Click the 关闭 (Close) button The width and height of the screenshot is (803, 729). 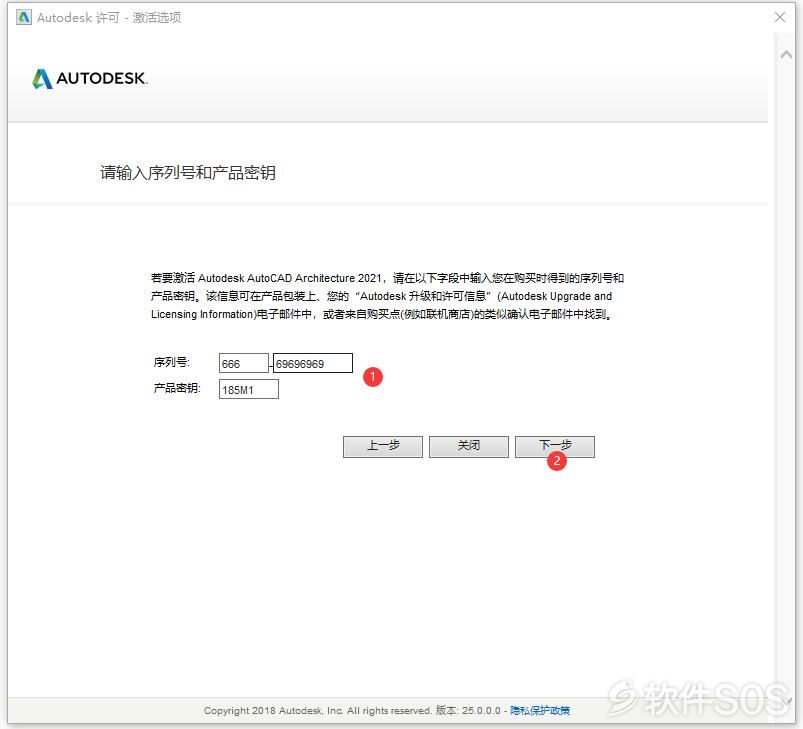tap(469, 446)
